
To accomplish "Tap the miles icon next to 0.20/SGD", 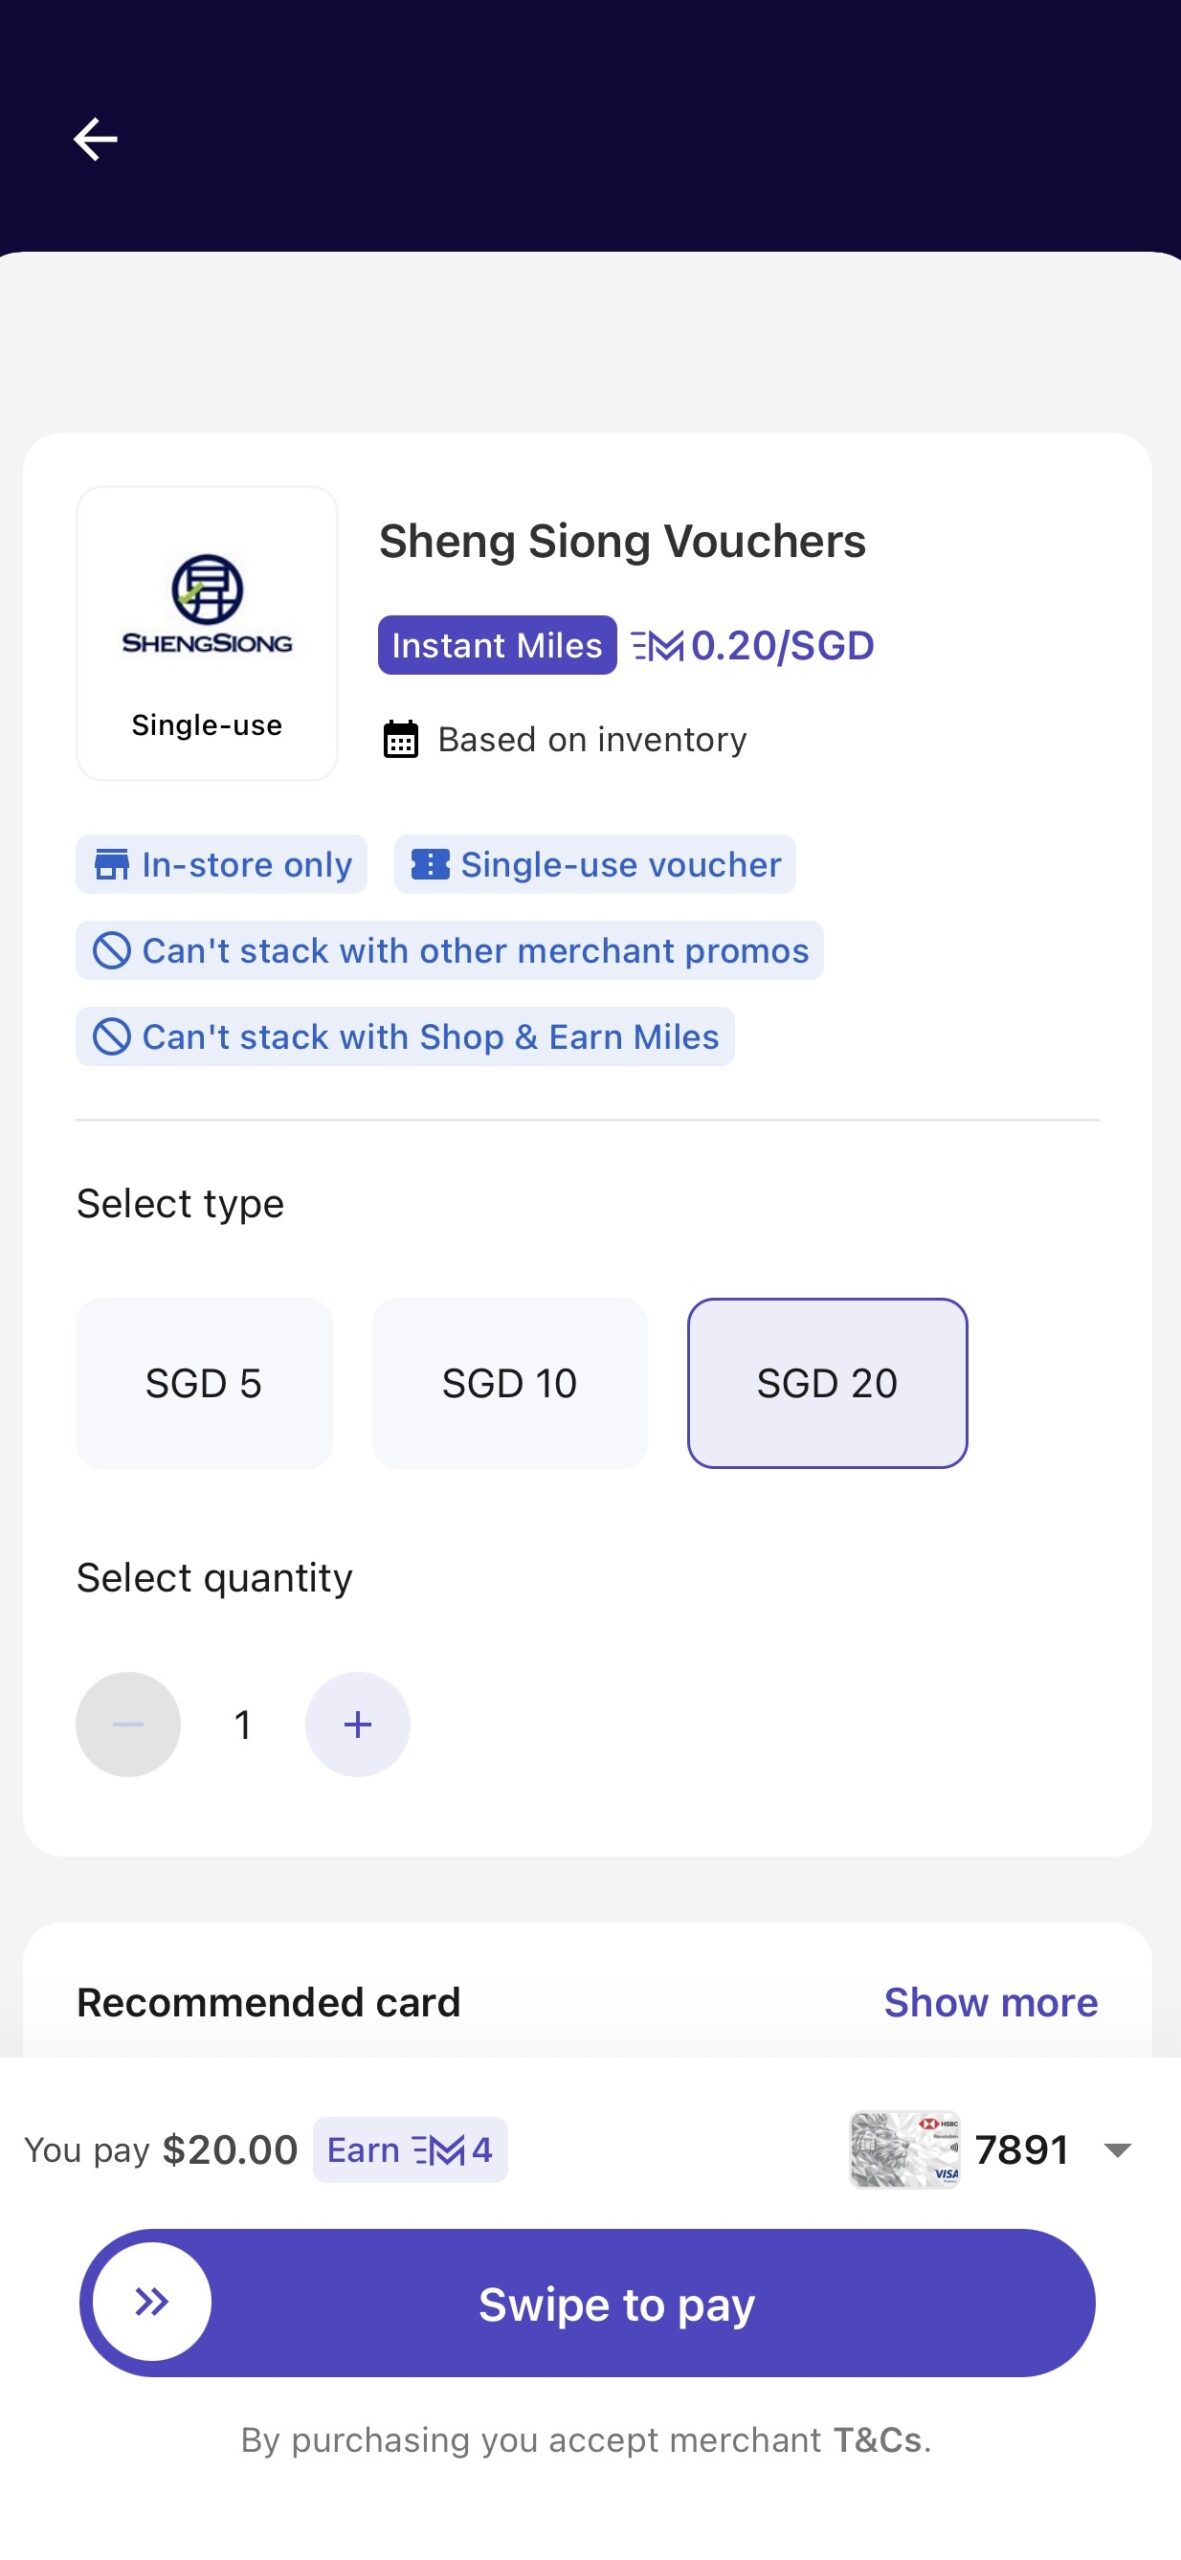I will pos(657,646).
